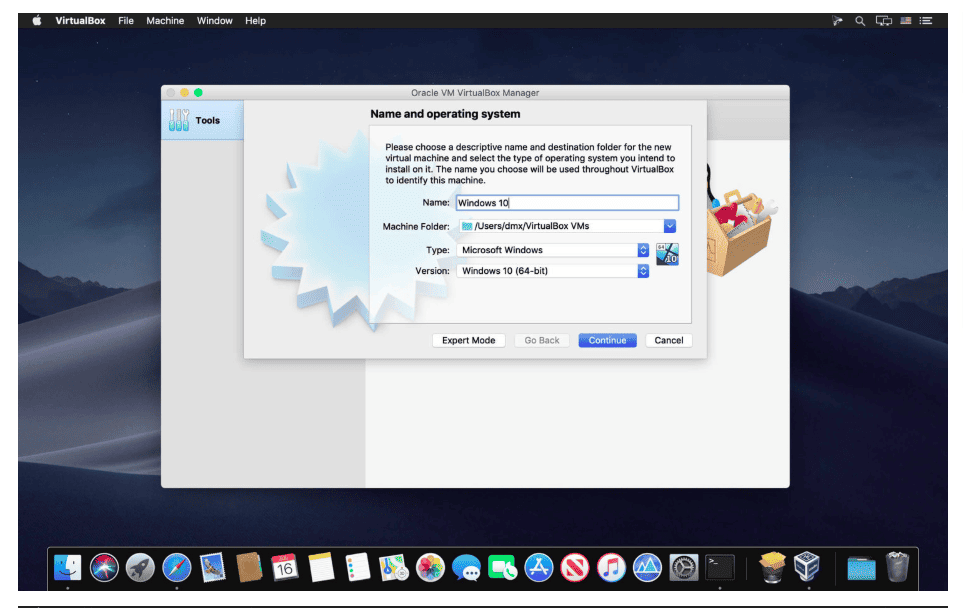Open the blue Downloads folder in dock
Image resolution: width=963 pixels, height=608 pixels.
[861, 568]
